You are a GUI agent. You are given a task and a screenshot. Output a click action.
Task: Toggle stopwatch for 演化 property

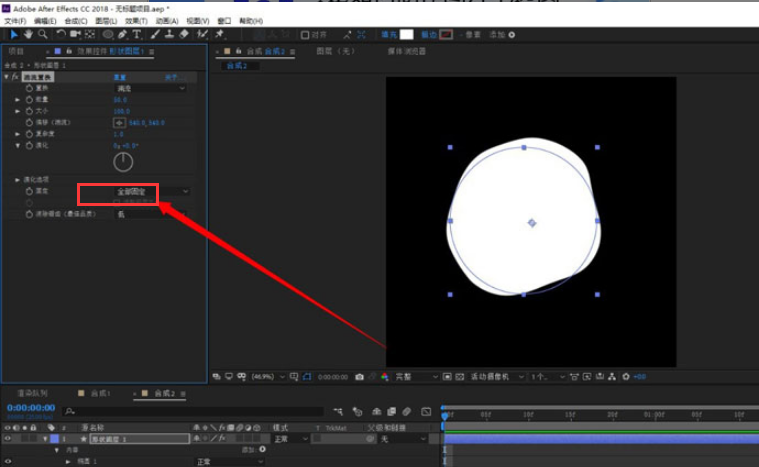pyautogui.click(x=29, y=145)
